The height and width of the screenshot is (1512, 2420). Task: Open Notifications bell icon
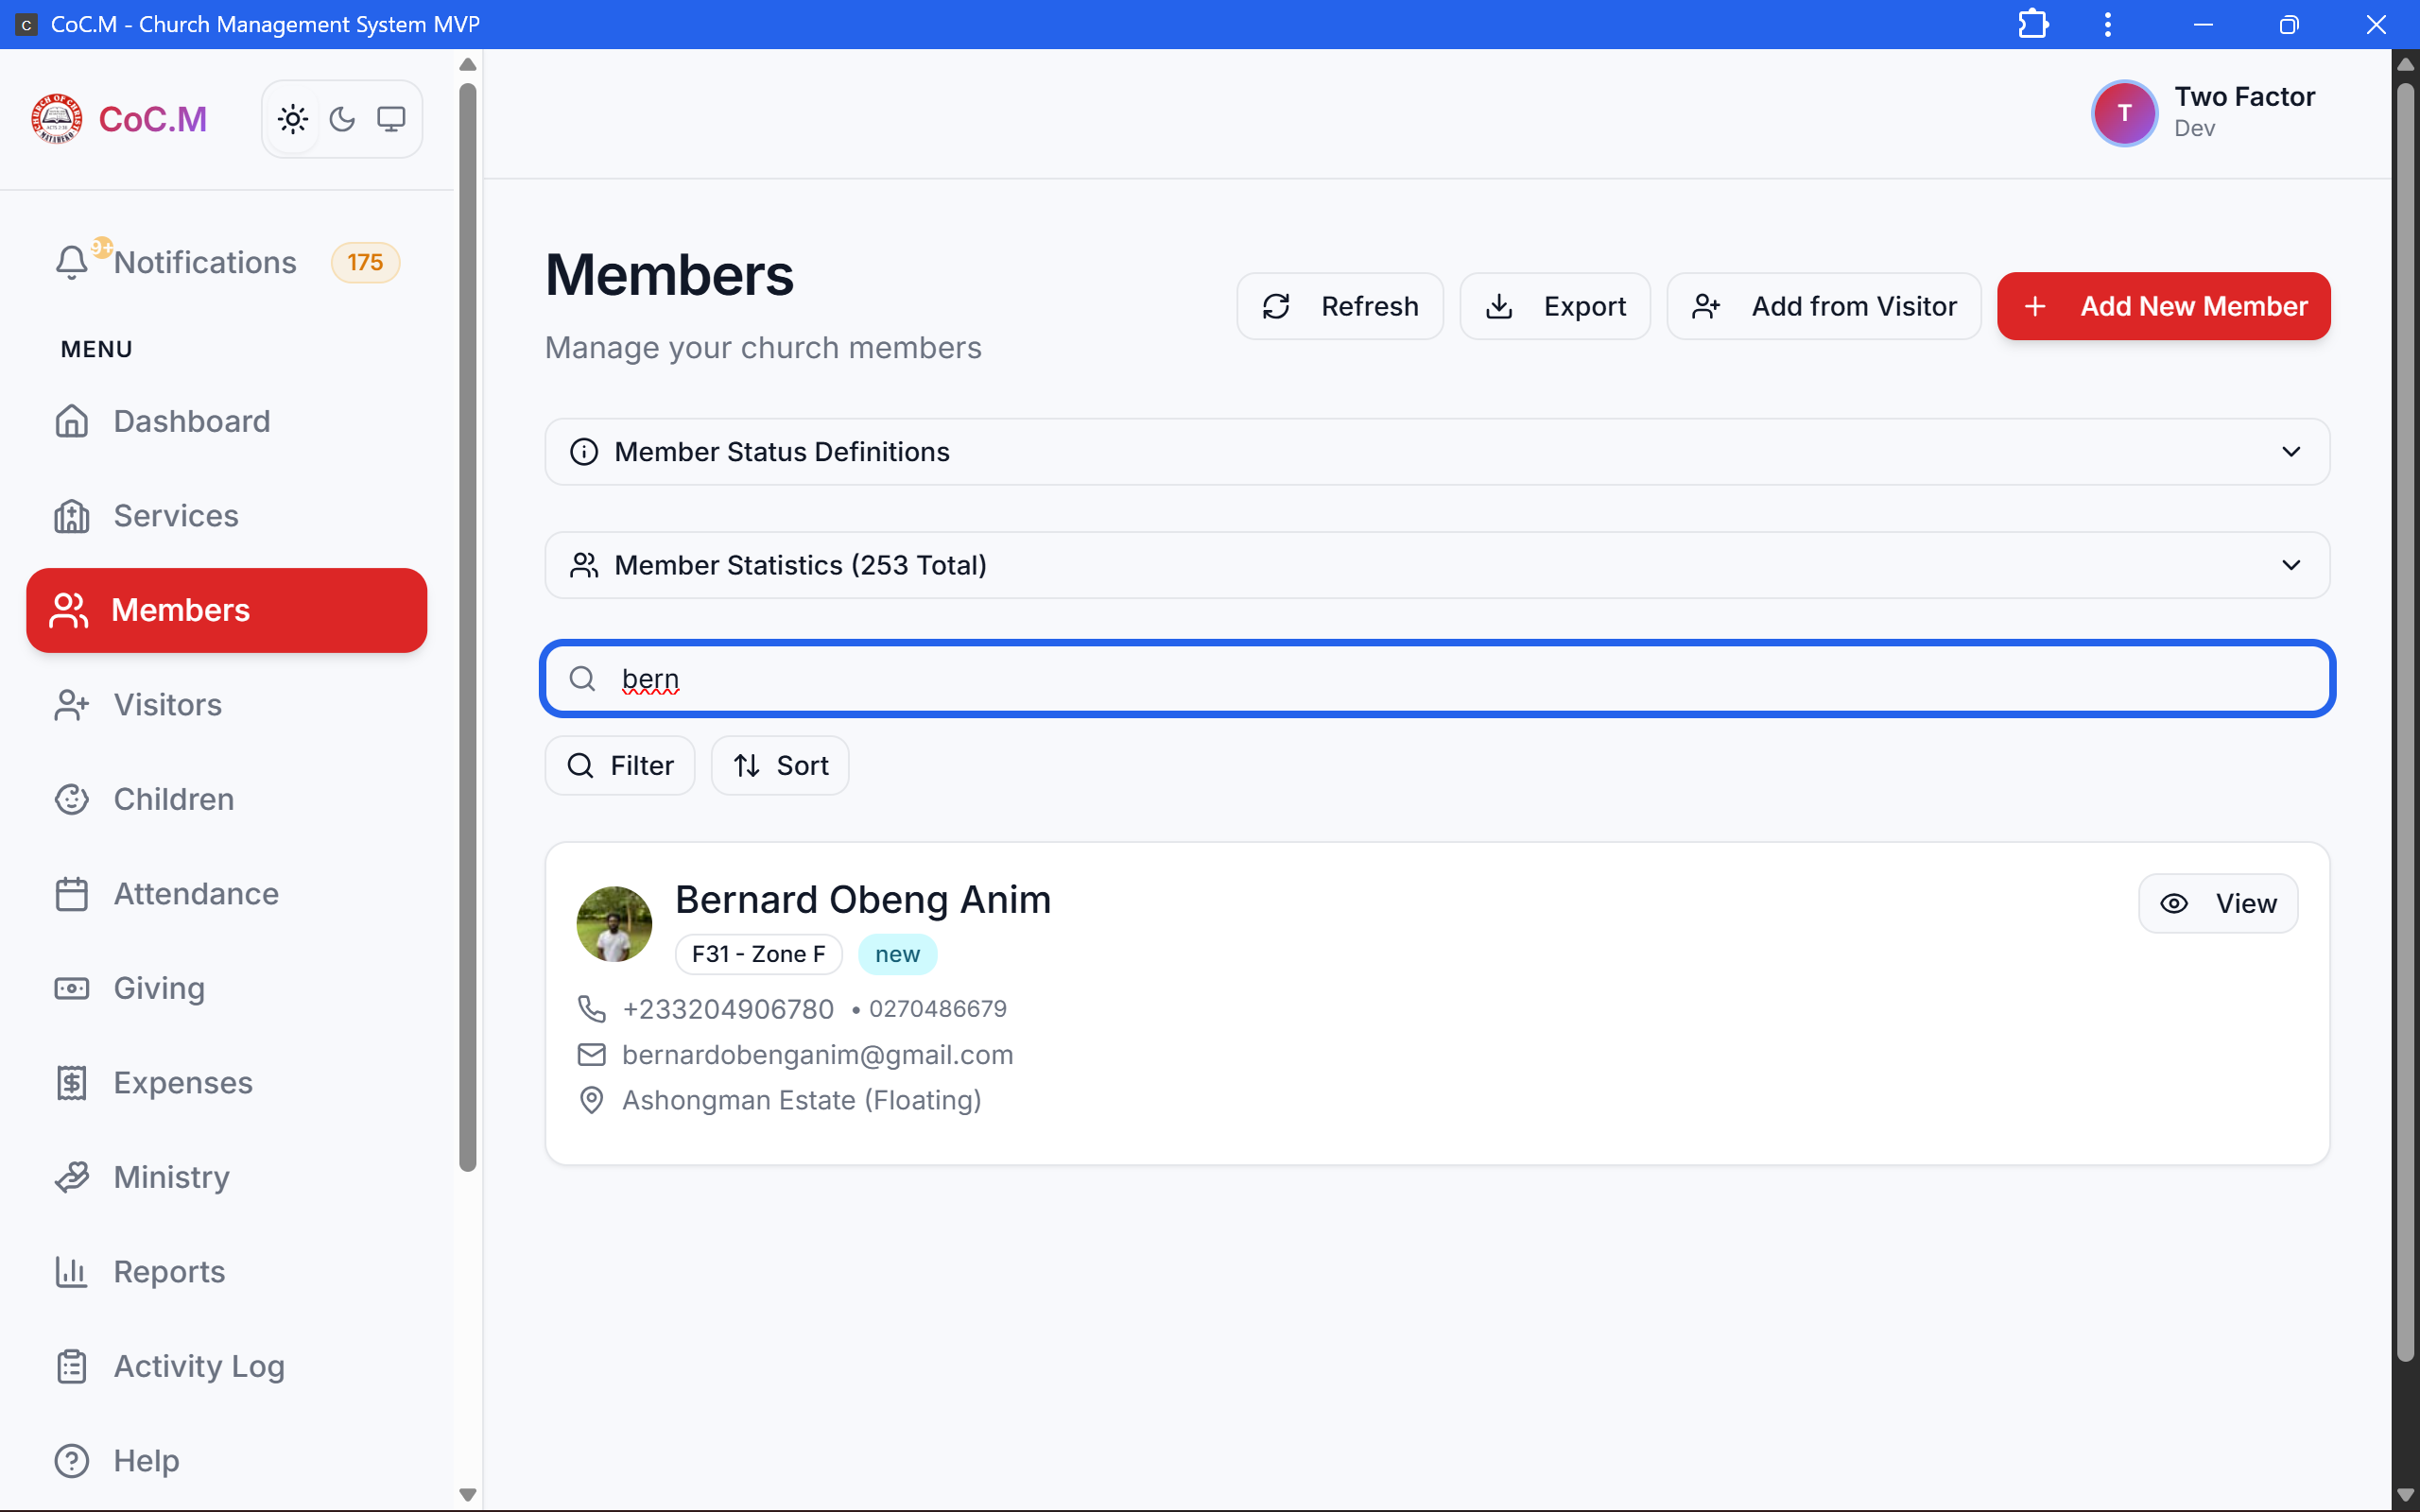click(x=72, y=262)
